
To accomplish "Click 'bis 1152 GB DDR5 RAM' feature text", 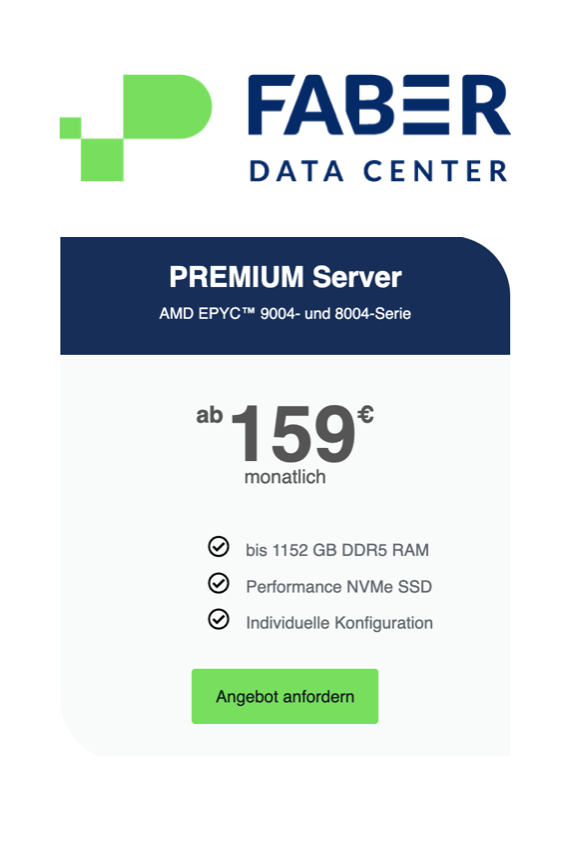I will [337, 550].
